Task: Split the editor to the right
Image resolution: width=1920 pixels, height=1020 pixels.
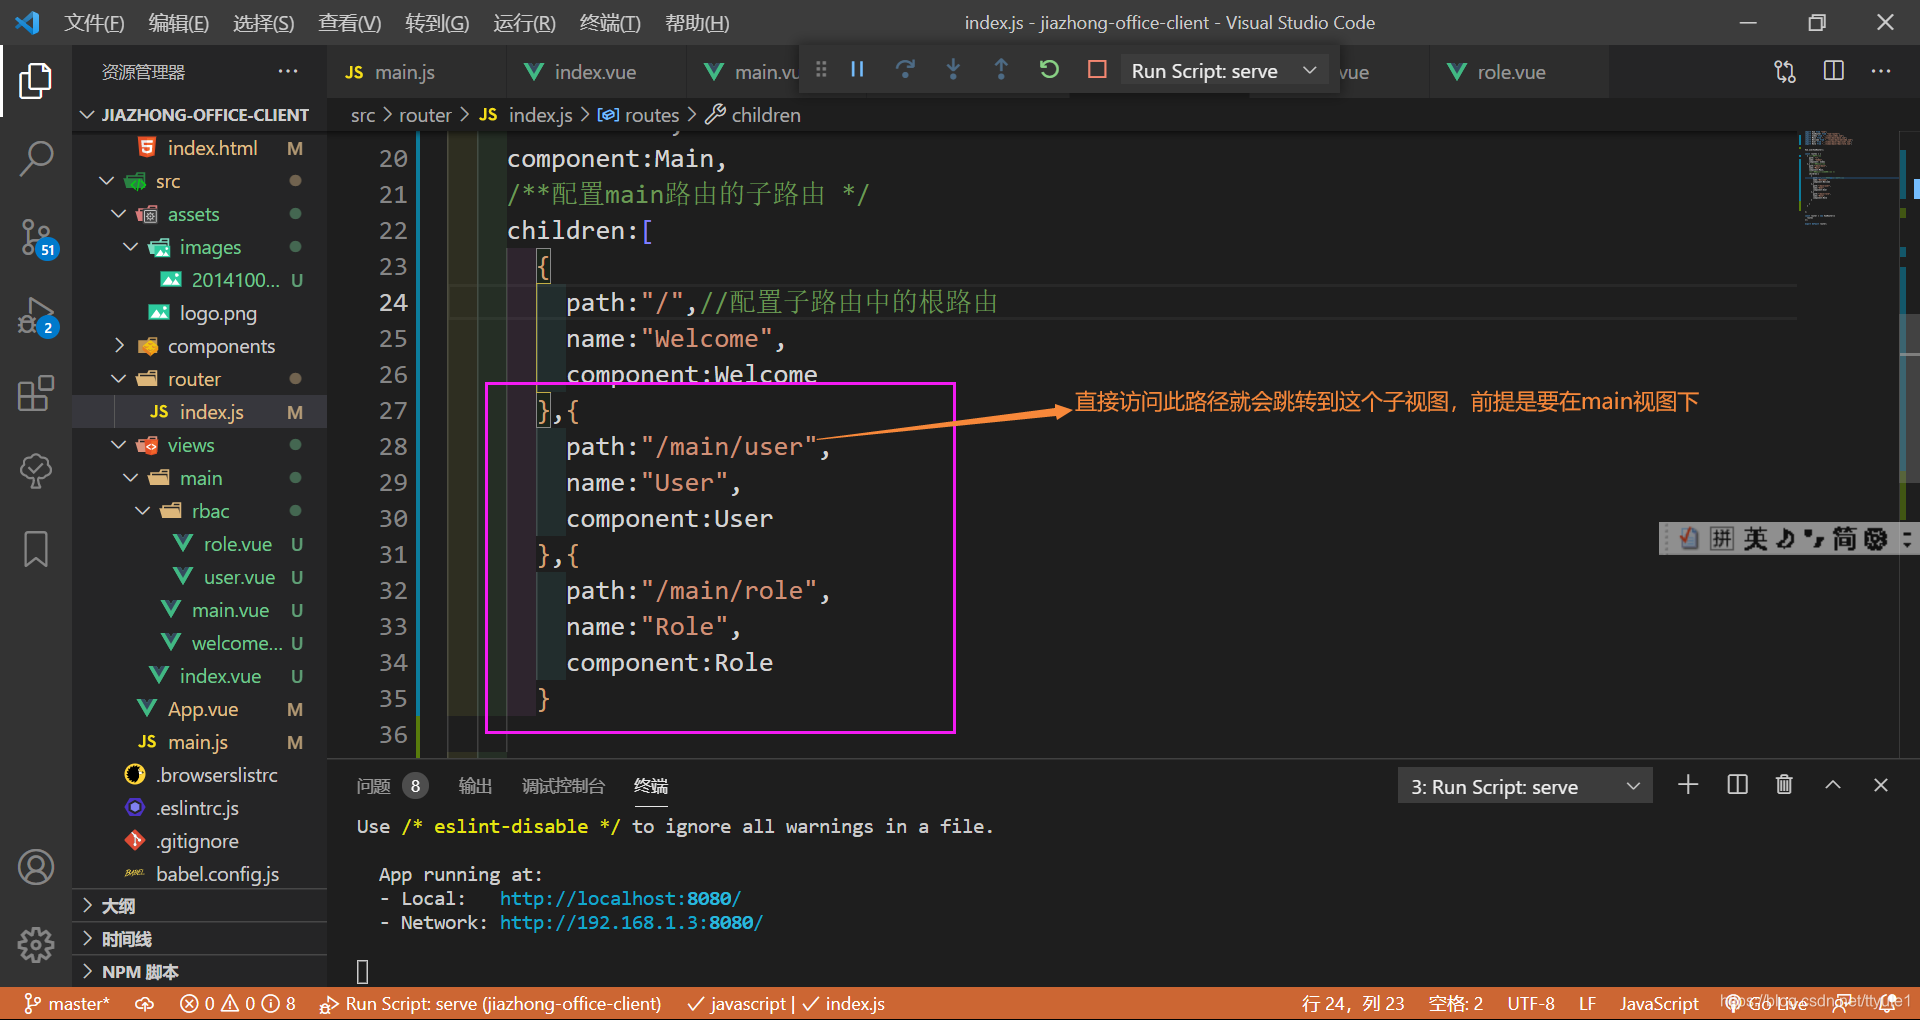Action: pos(1833,71)
